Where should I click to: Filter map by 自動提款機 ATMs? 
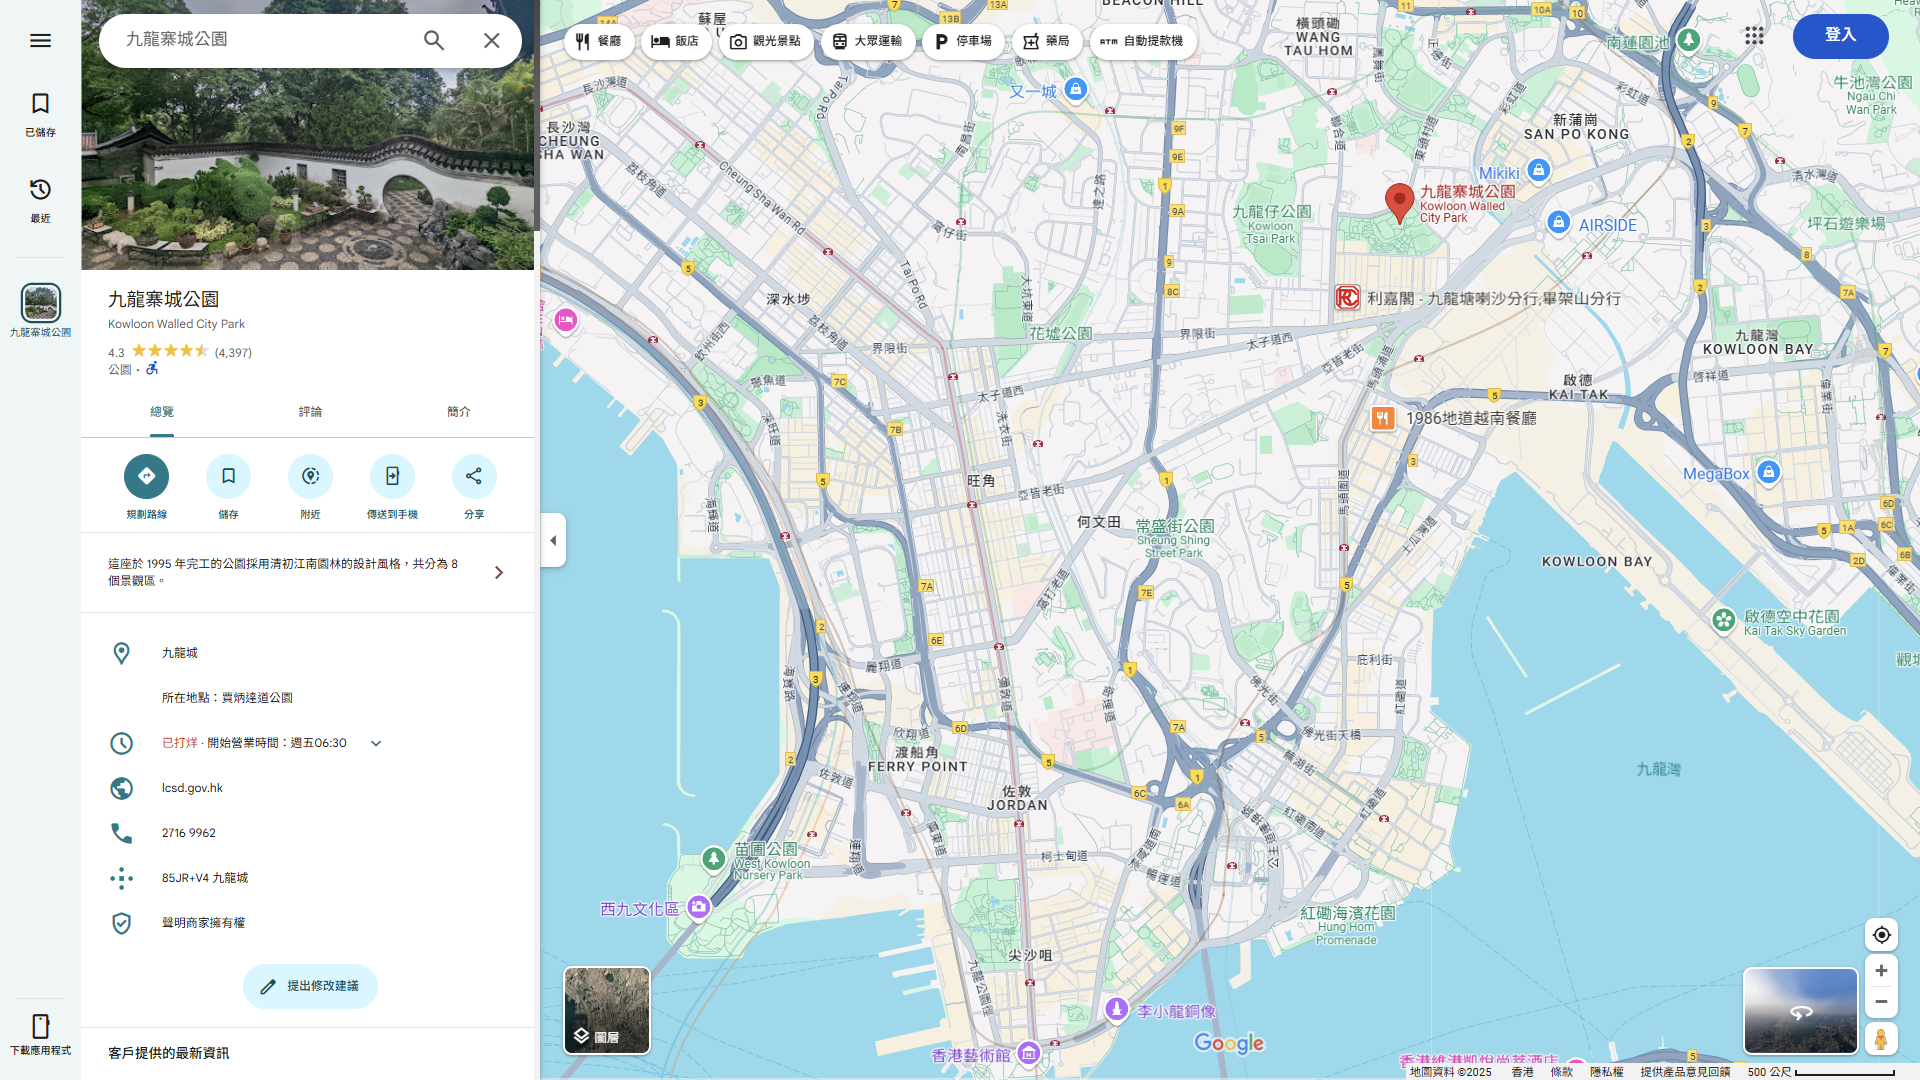click(x=1143, y=41)
